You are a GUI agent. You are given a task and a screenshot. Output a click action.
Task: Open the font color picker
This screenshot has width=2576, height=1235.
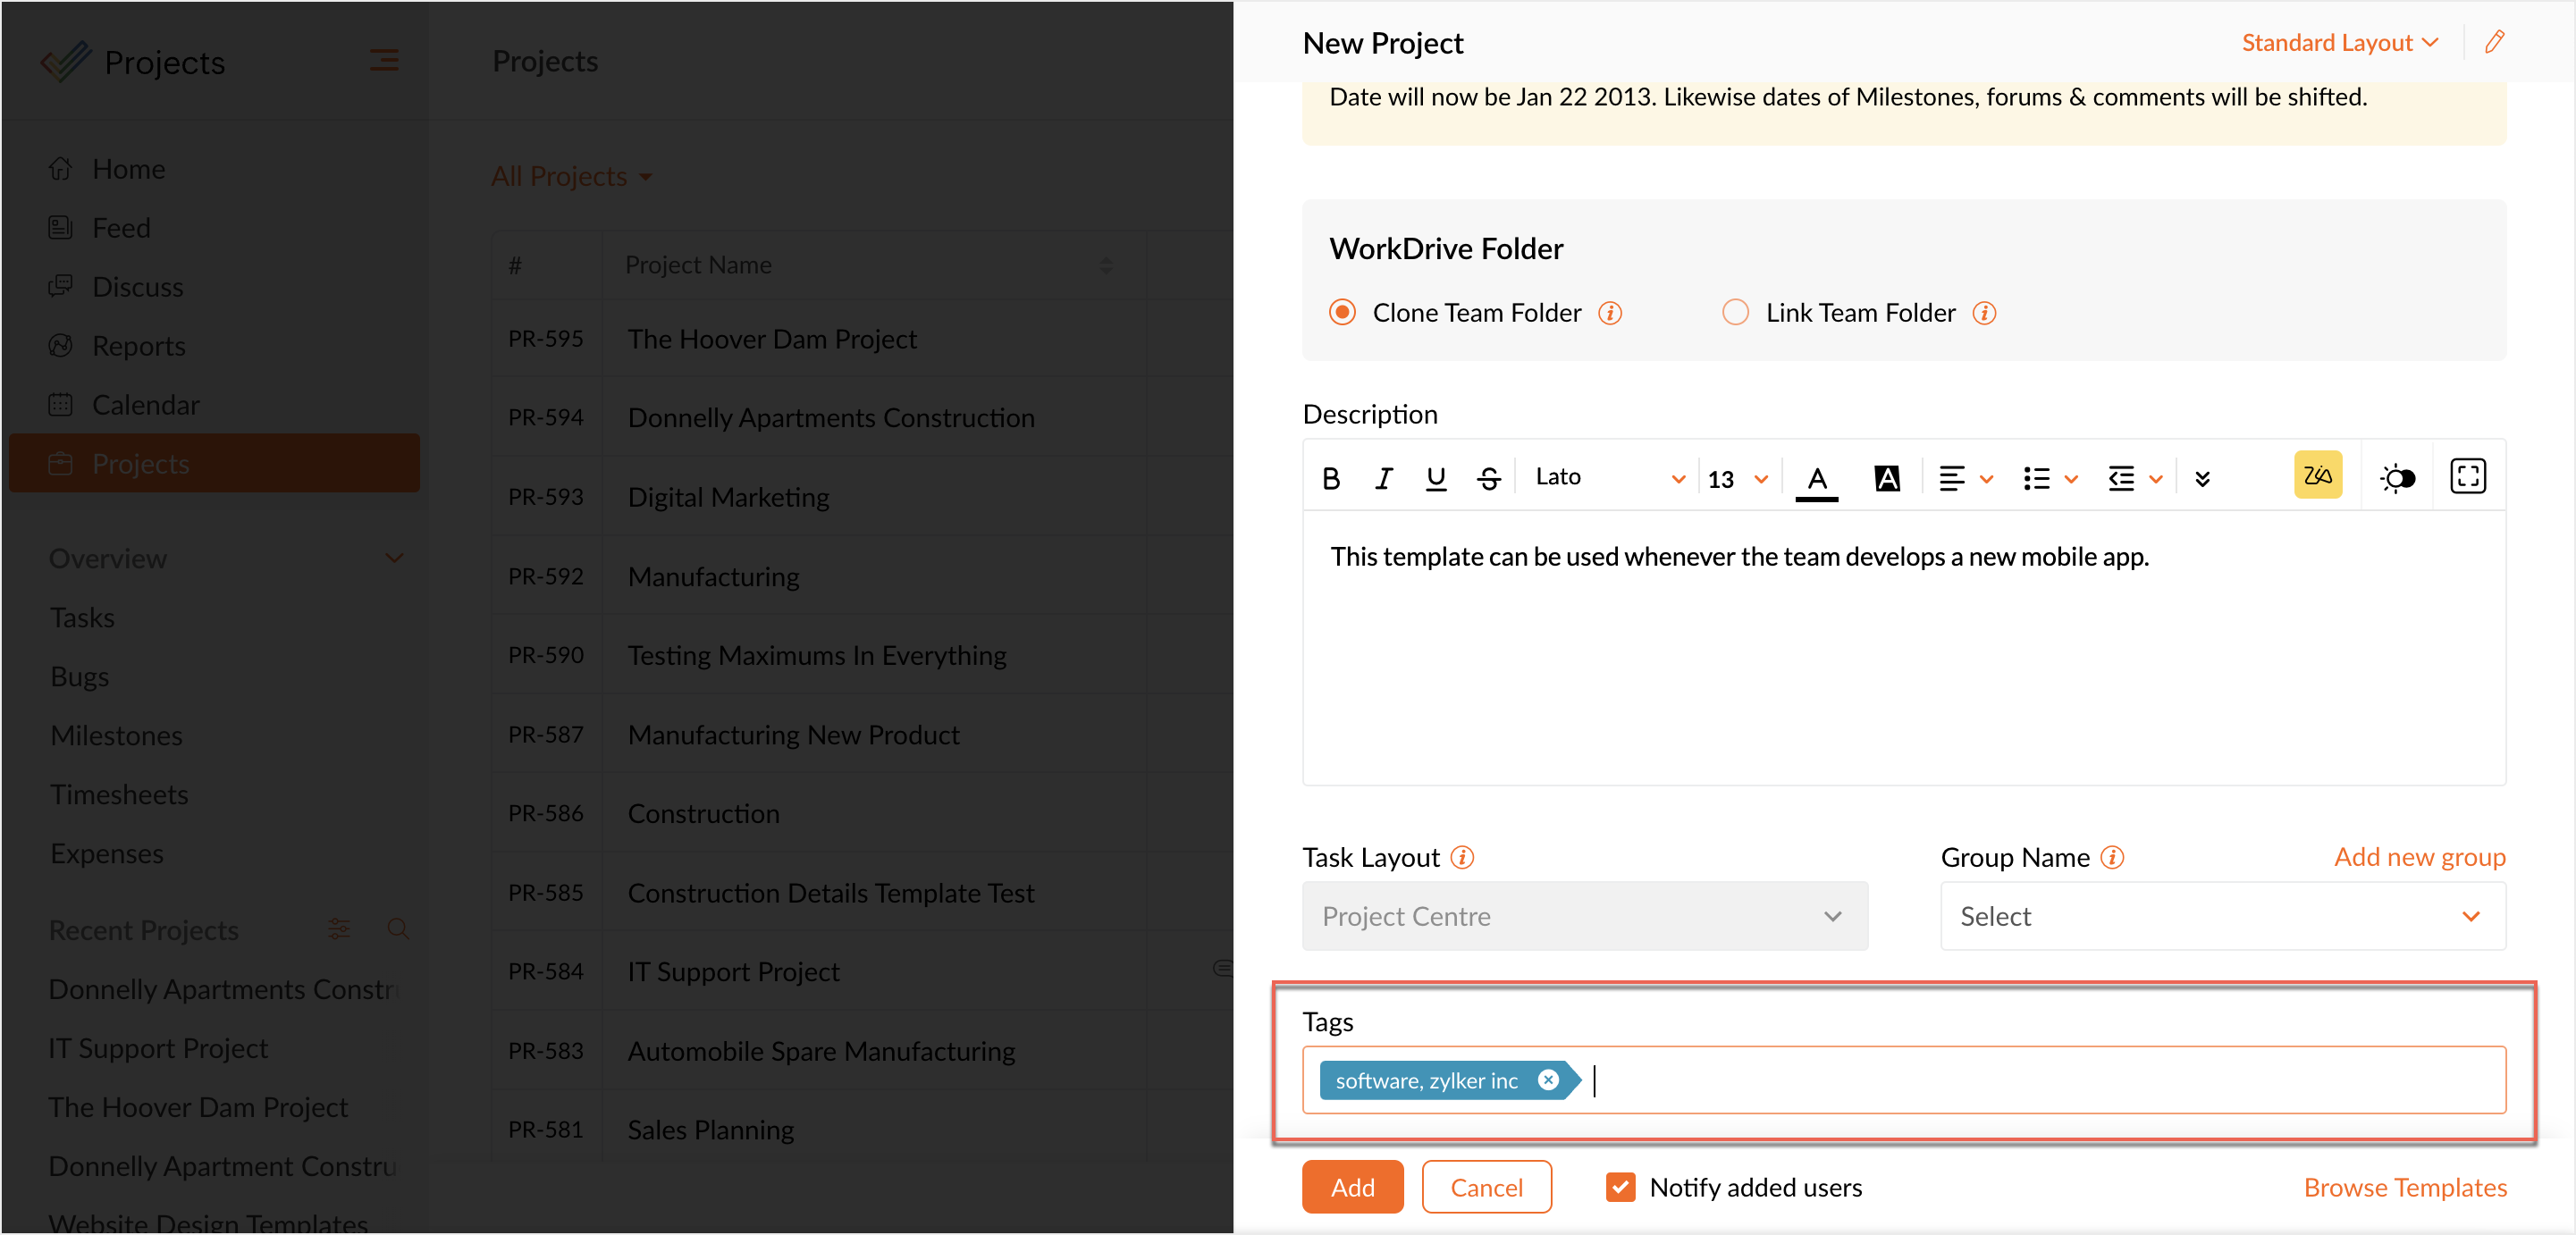click(x=1817, y=478)
